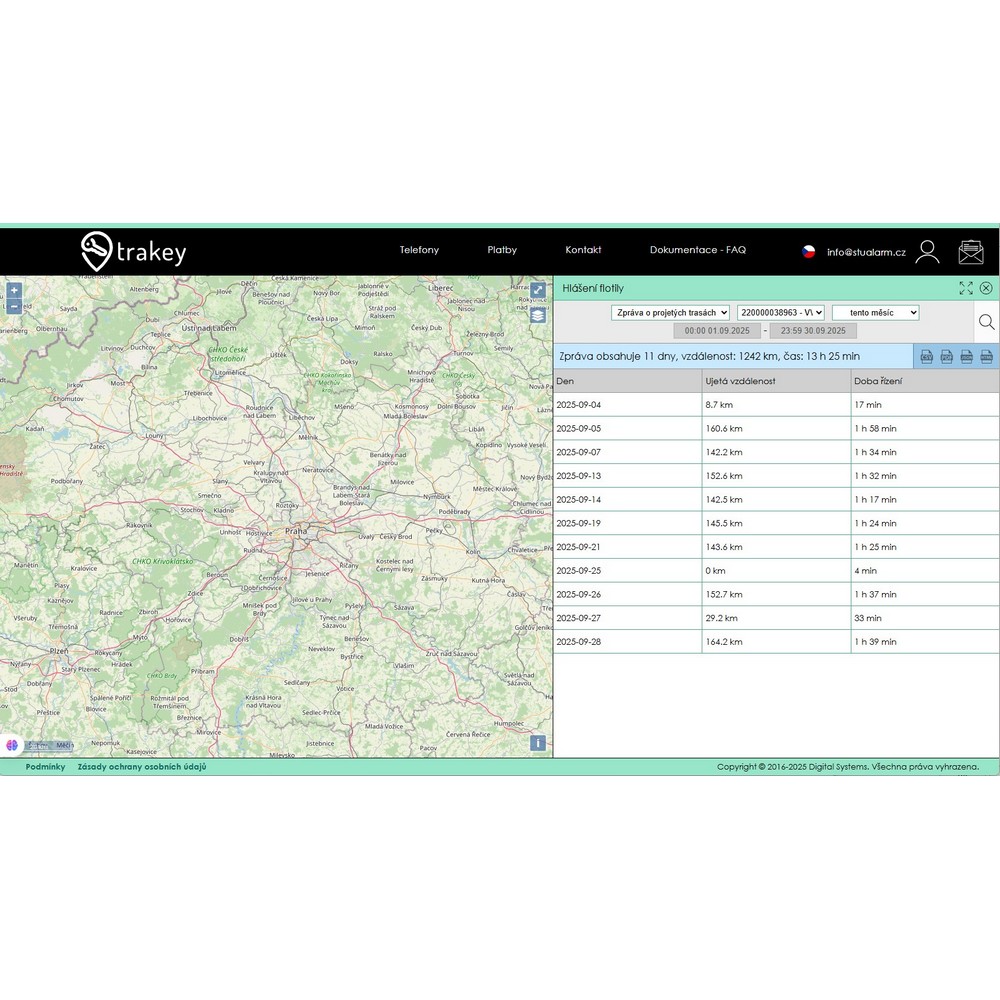The image size is (1000, 1000).
Task: Toggle fullscreen map view
Action: [538, 290]
